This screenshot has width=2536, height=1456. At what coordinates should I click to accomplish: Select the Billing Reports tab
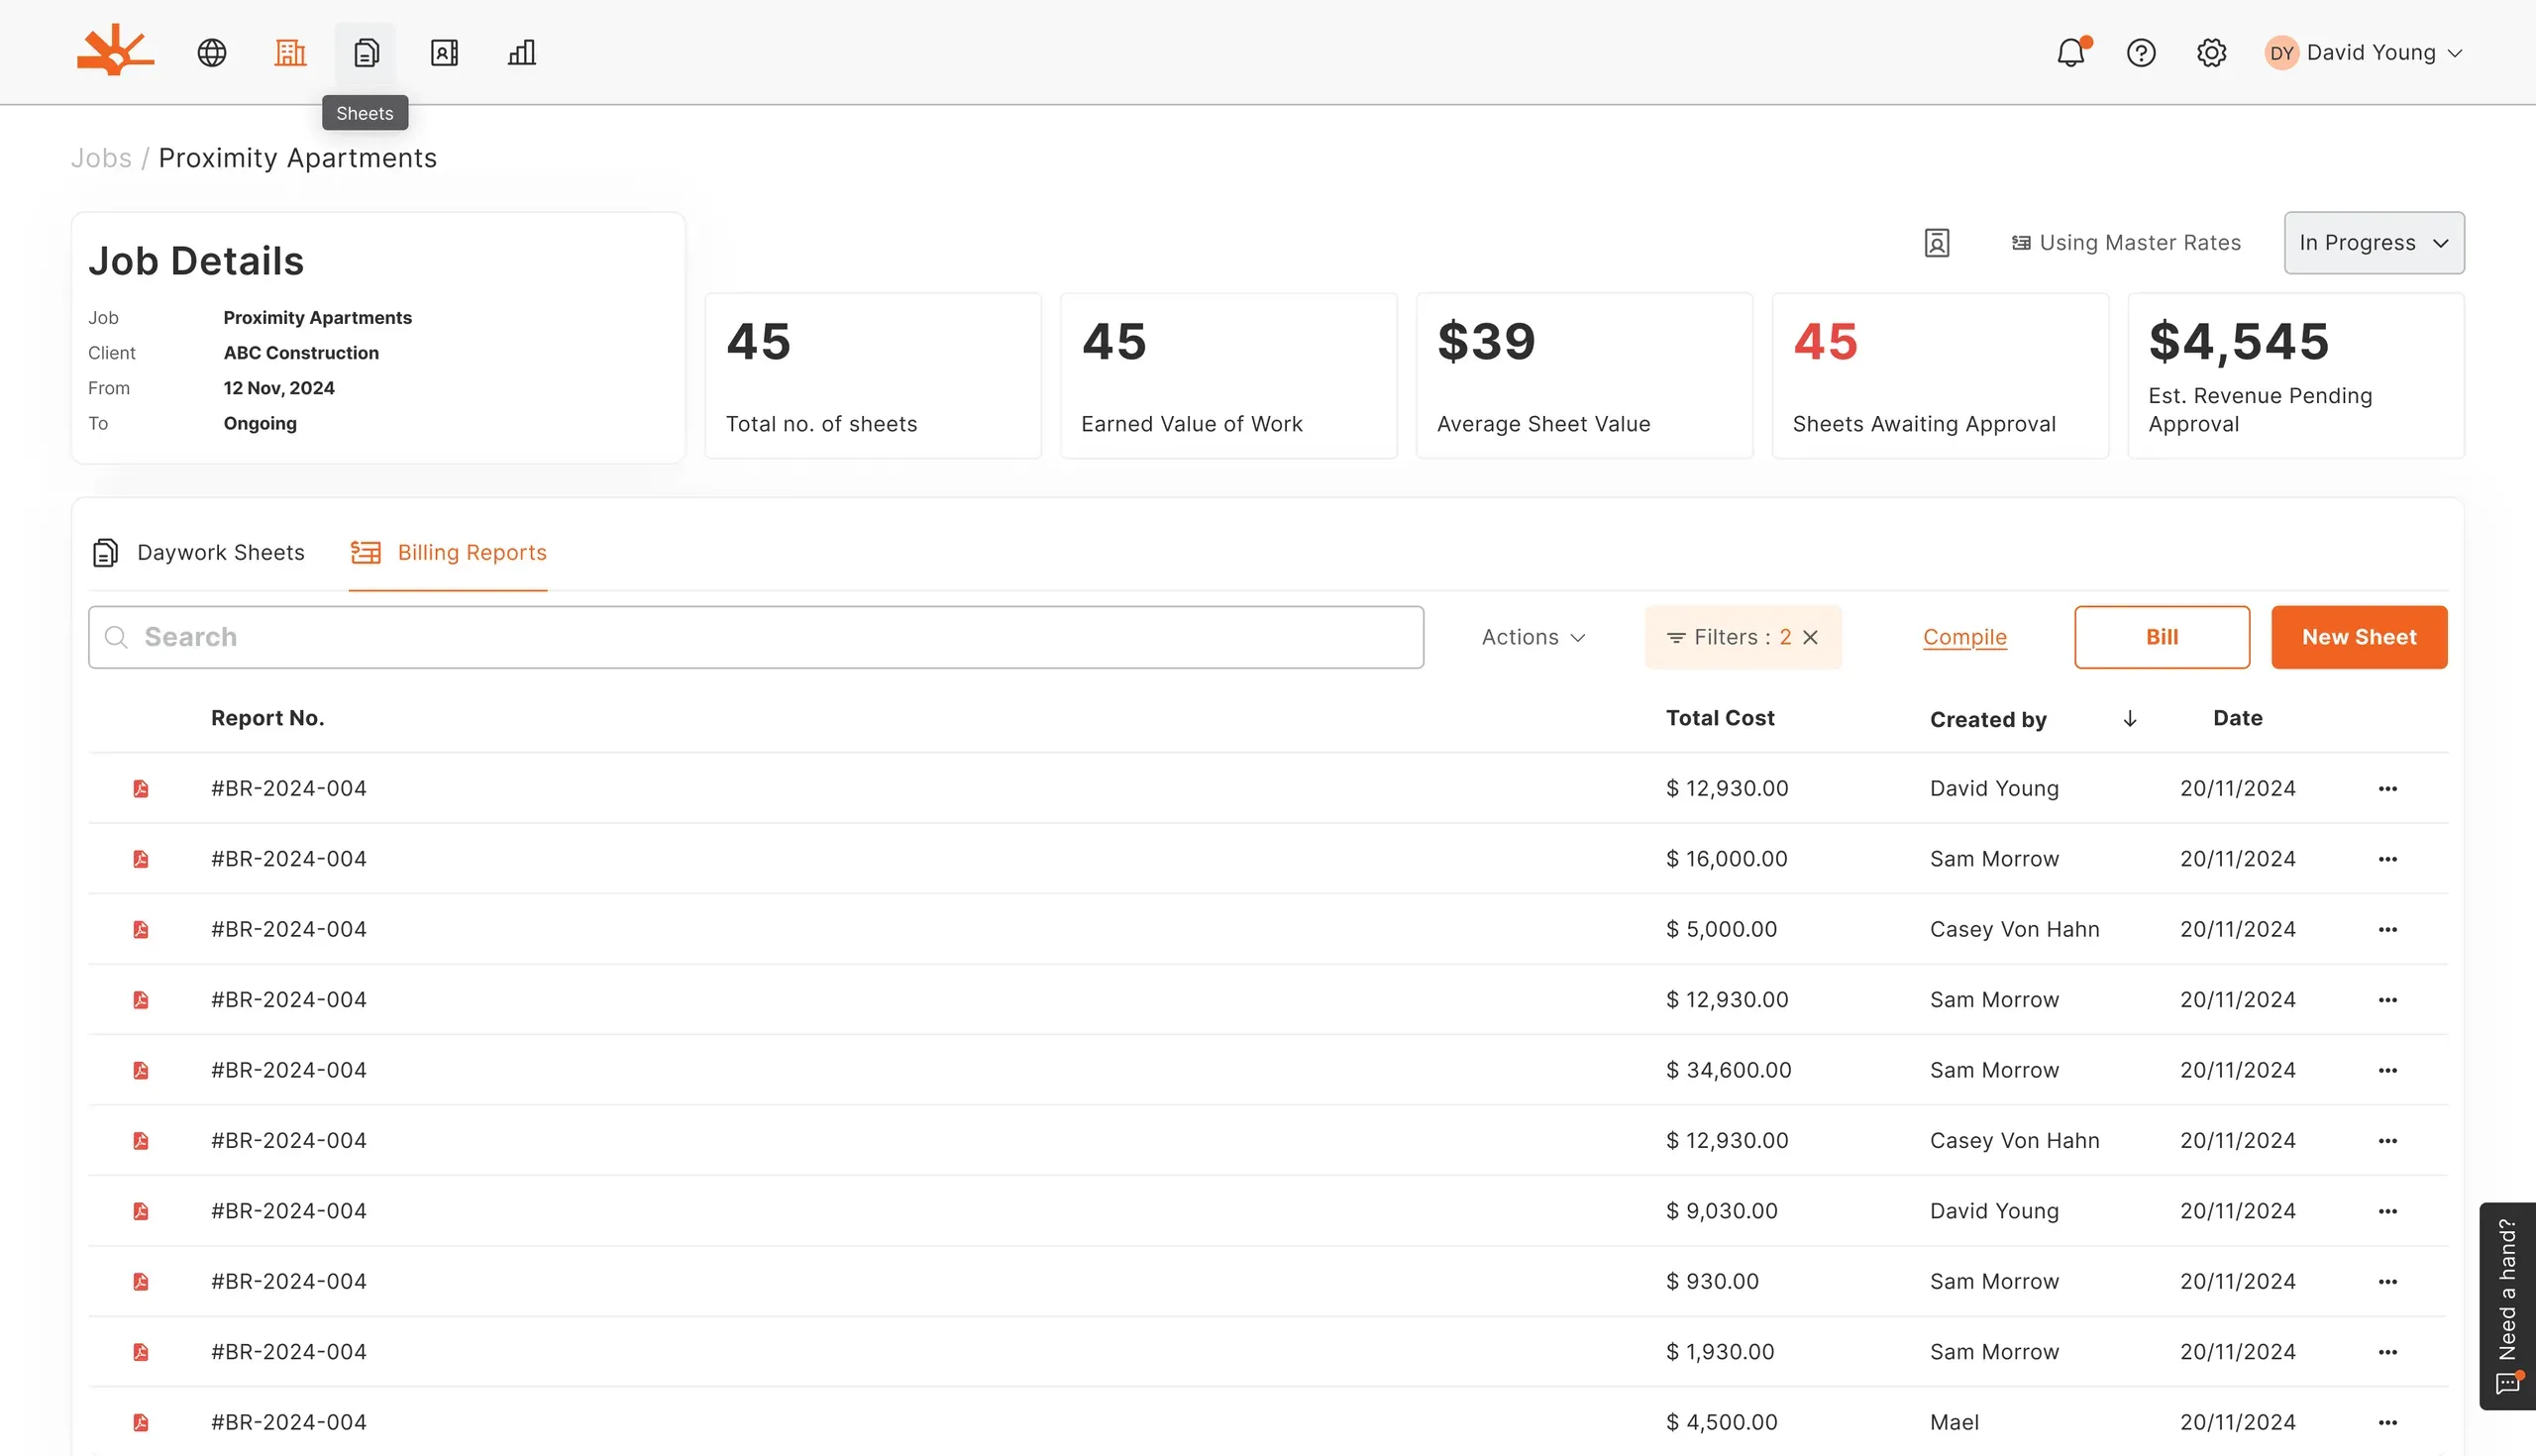[448, 553]
